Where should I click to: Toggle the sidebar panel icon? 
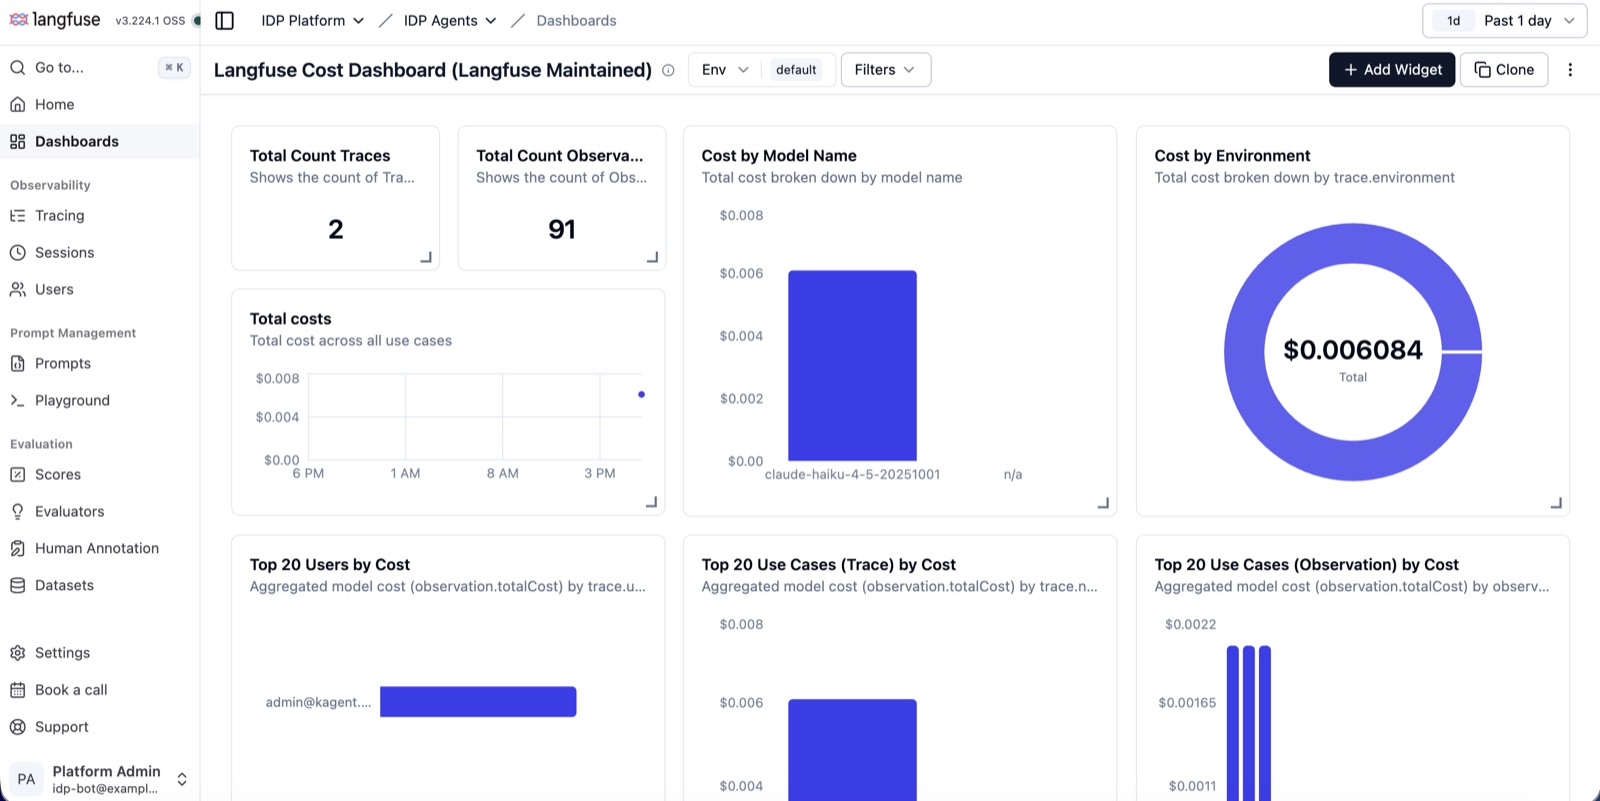click(225, 20)
